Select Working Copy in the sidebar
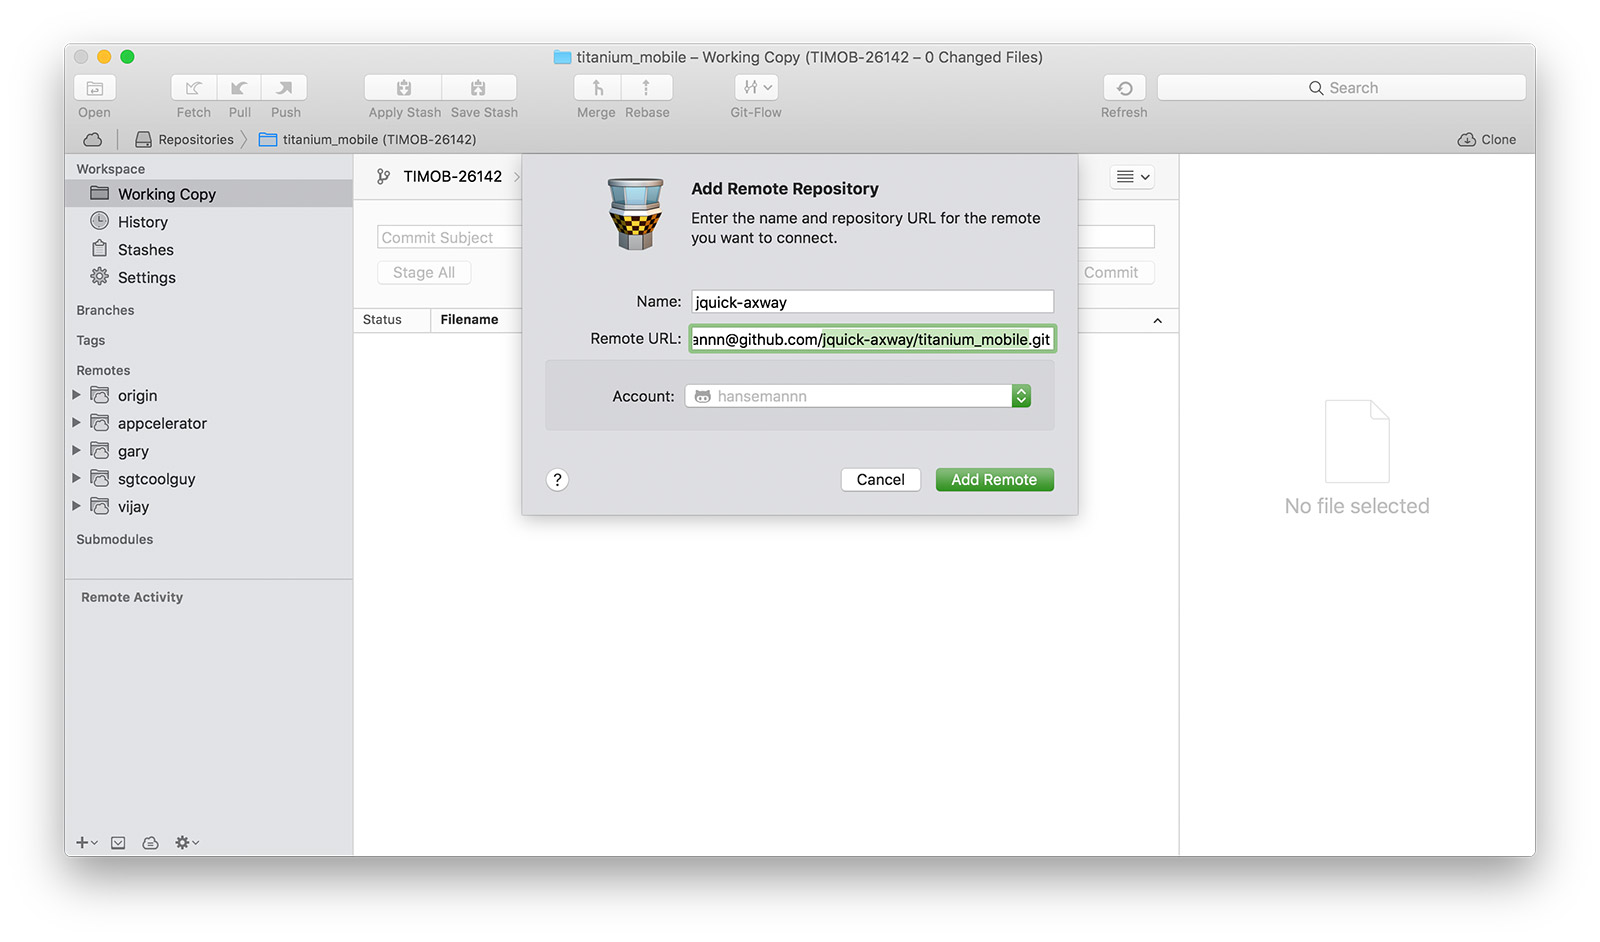This screenshot has width=1600, height=942. click(209, 194)
